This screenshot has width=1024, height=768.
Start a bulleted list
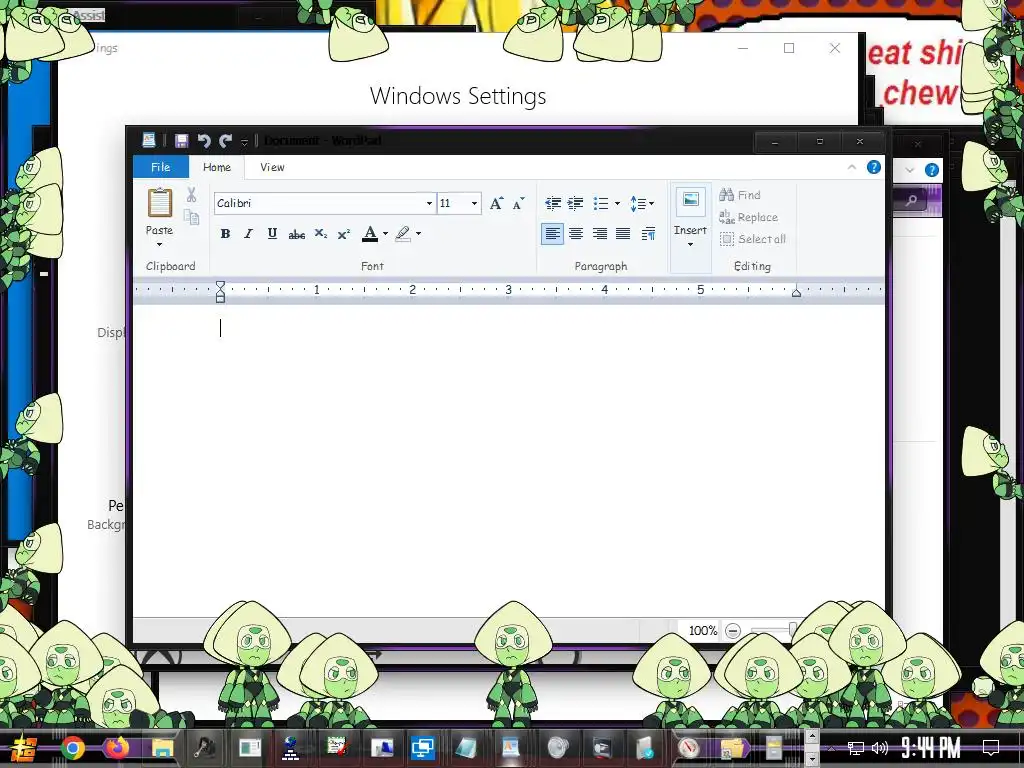[601, 203]
